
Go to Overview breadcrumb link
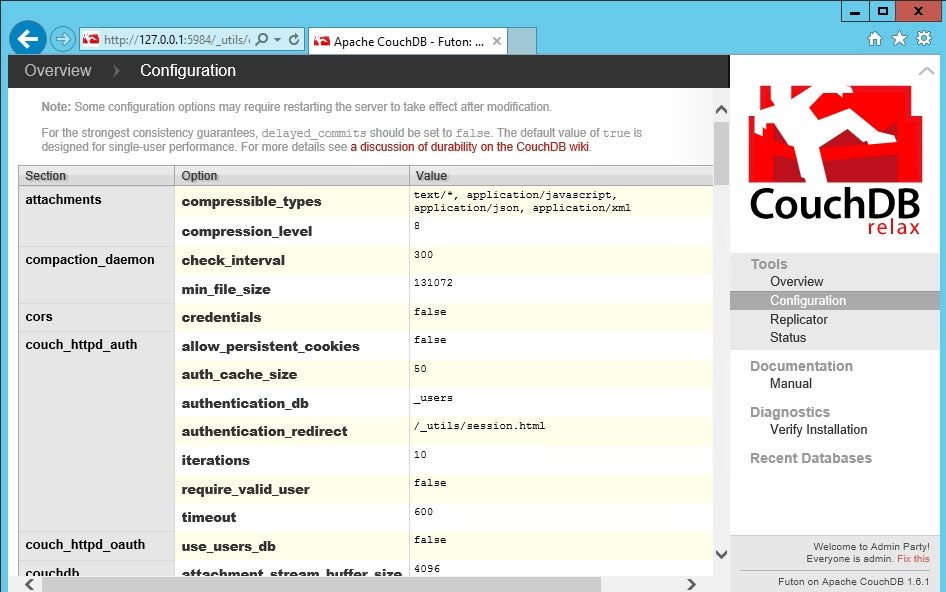[58, 71]
